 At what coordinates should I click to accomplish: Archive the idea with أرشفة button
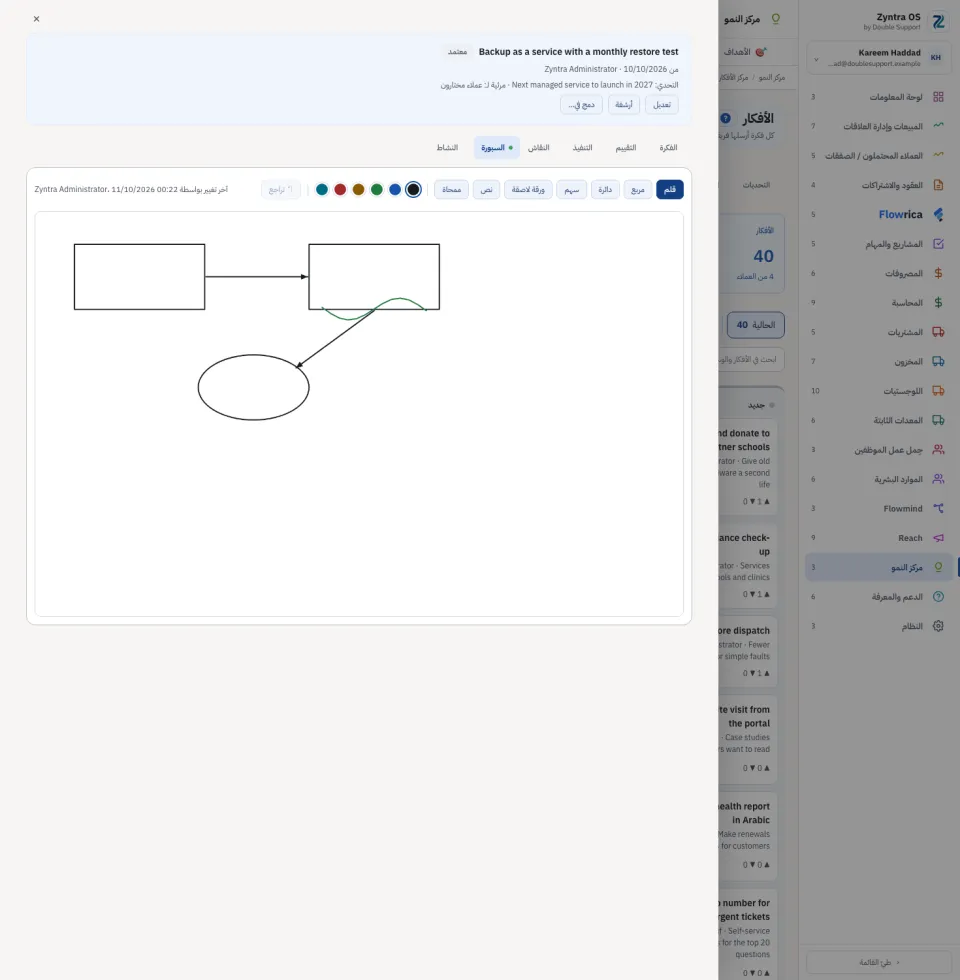coord(624,104)
